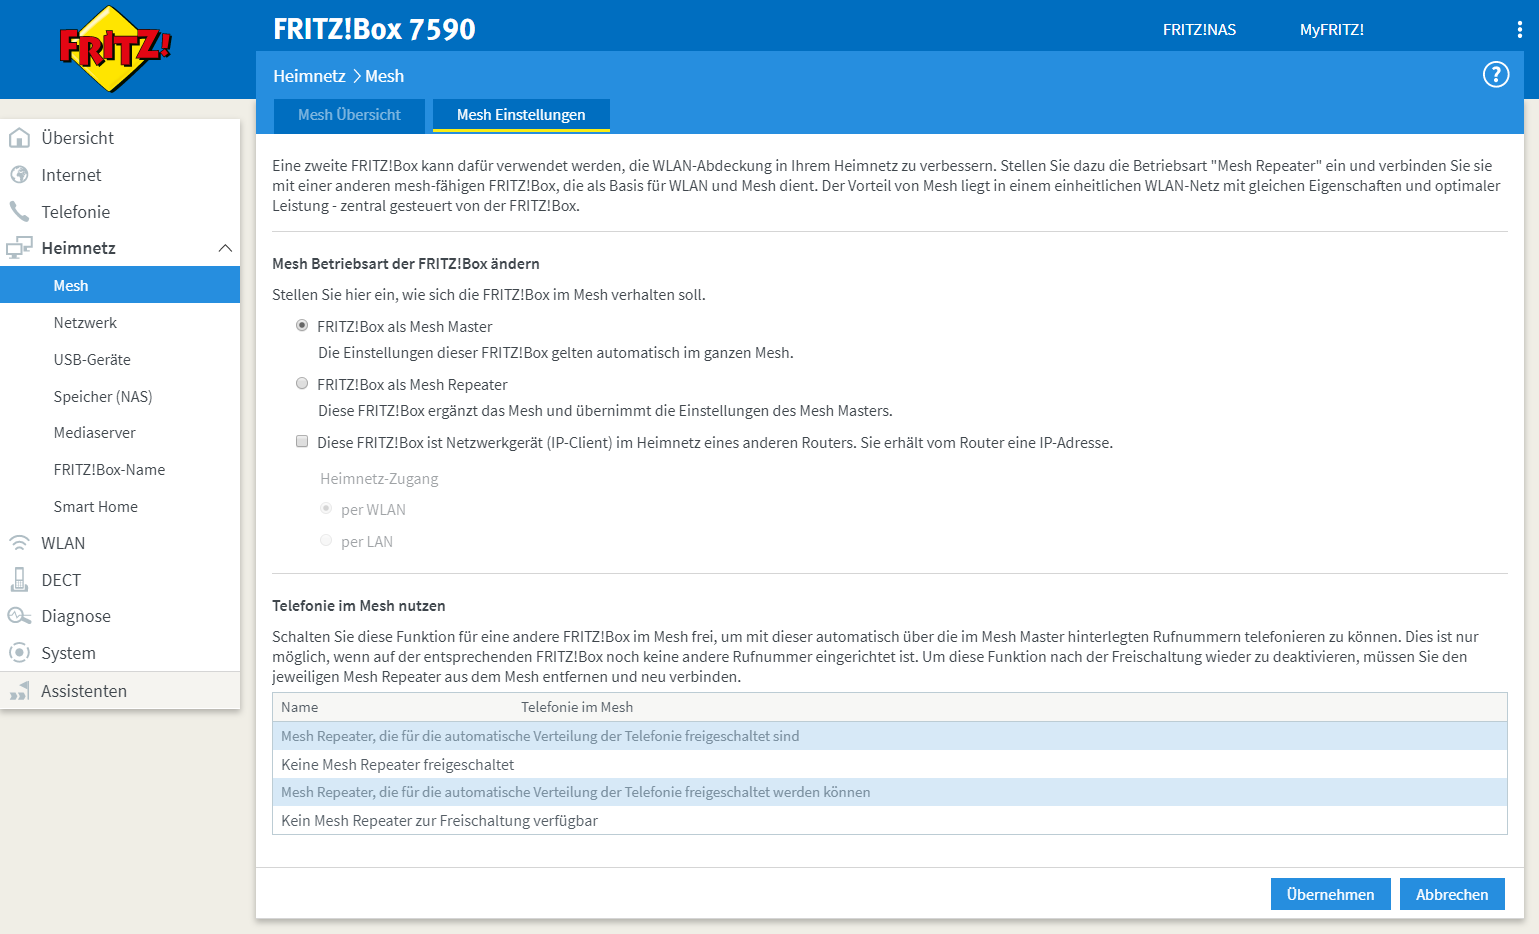Click the 'Telefonie im Mesh nutzen' heading
This screenshot has height=934, width=1539.
[359, 605]
